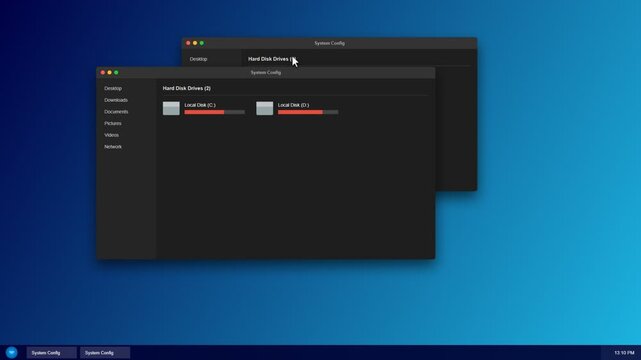Image resolution: width=641 pixels, height=360 pixels.
Task: Select Desktop in the back System Config window
Action: 198,59
